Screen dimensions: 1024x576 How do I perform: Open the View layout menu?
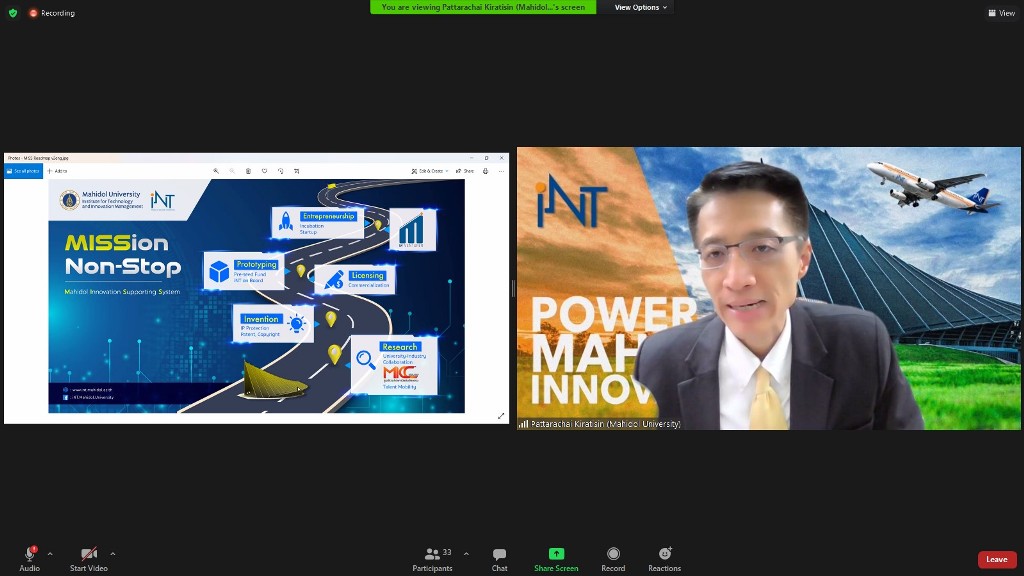tap(1001, 13)
